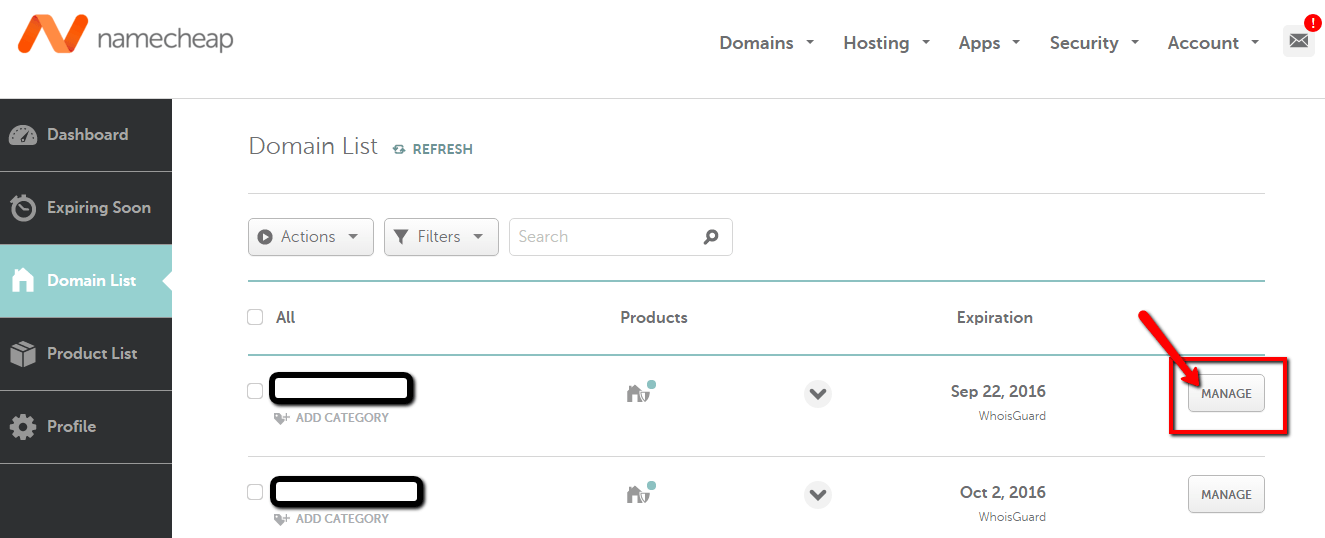This screenshot has width=1325, height=538.
Task: Click the refresh icon beside Domain List
Action: 399,149
